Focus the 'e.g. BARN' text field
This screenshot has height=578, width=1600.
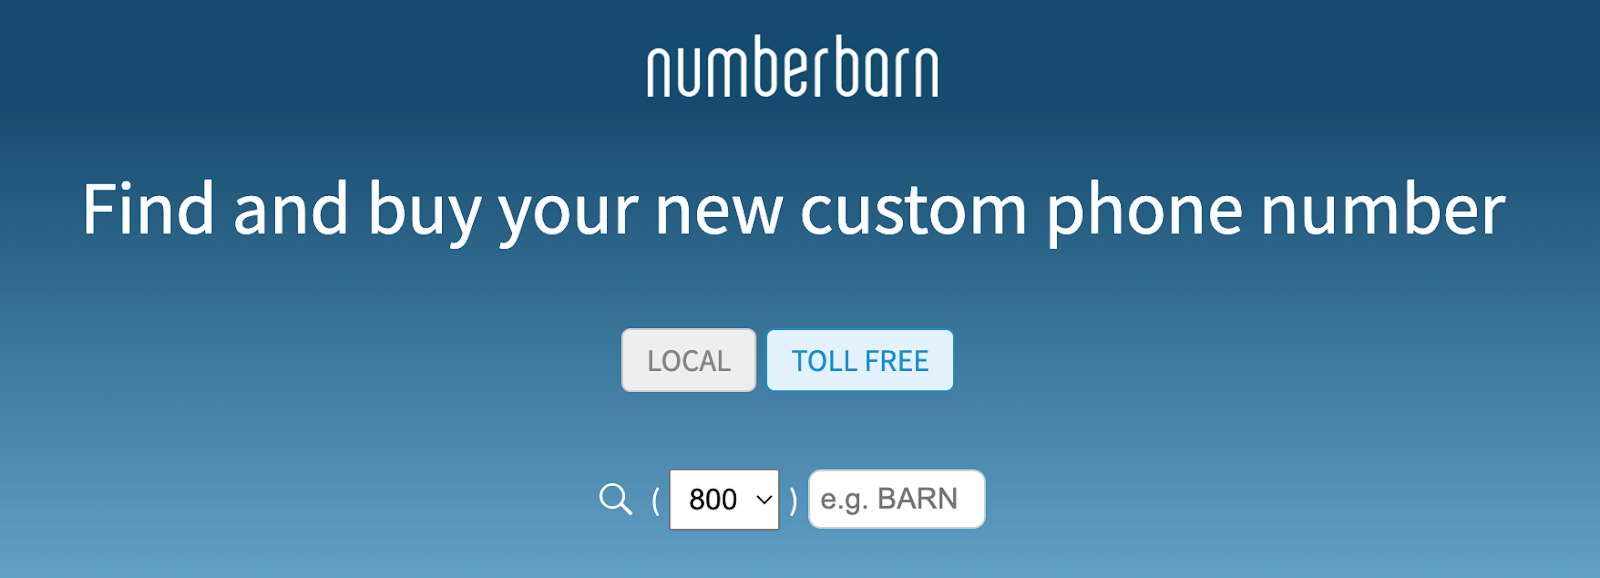pyautogui.click(x=897, y=499)
